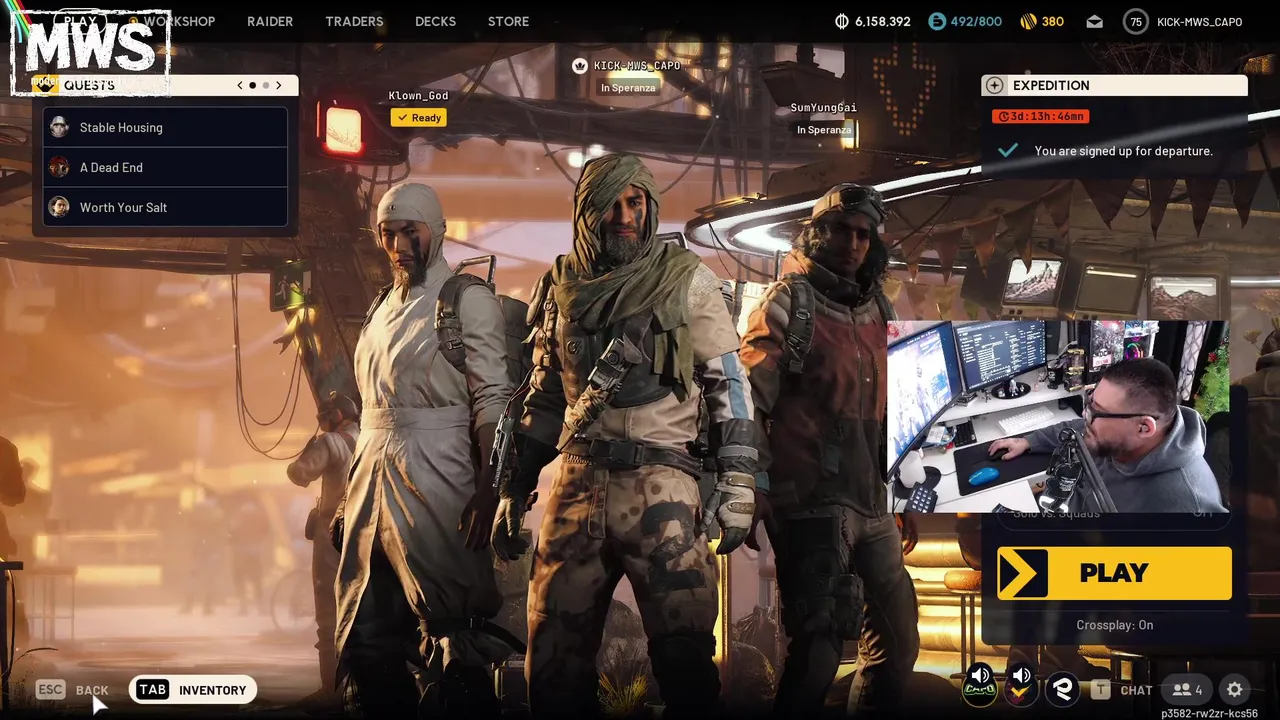Mute the CAPO voice chat avatar
This screenshot has width=1280, height=720.
(980, 686)
